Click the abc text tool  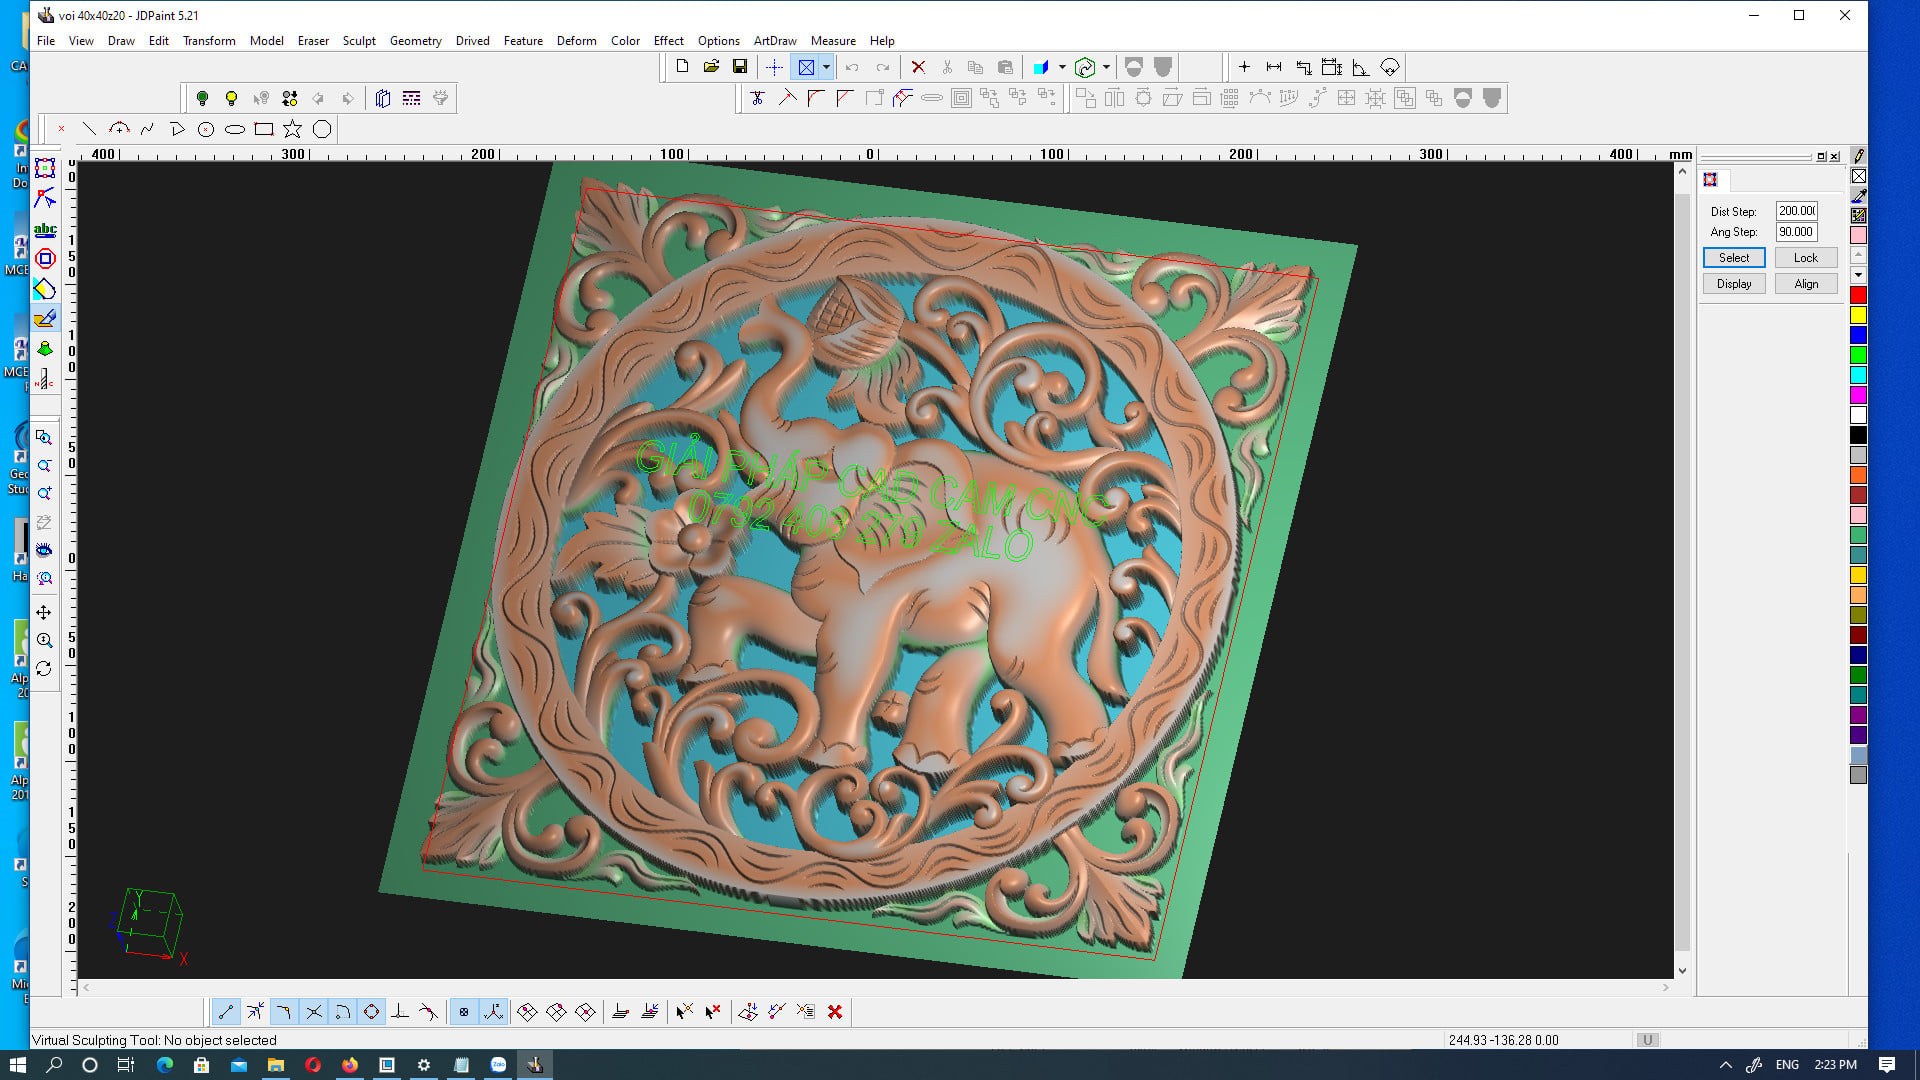coord(45,230)
